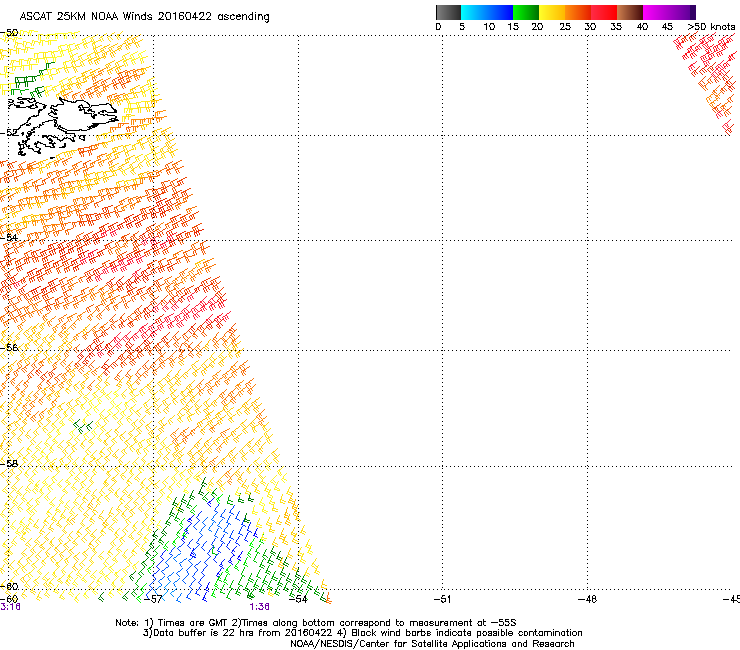
Task: Click the 'NOAA/NESDIS/Center for Satellite Applications and Research' credit
Action: click(x=432, y=644)
